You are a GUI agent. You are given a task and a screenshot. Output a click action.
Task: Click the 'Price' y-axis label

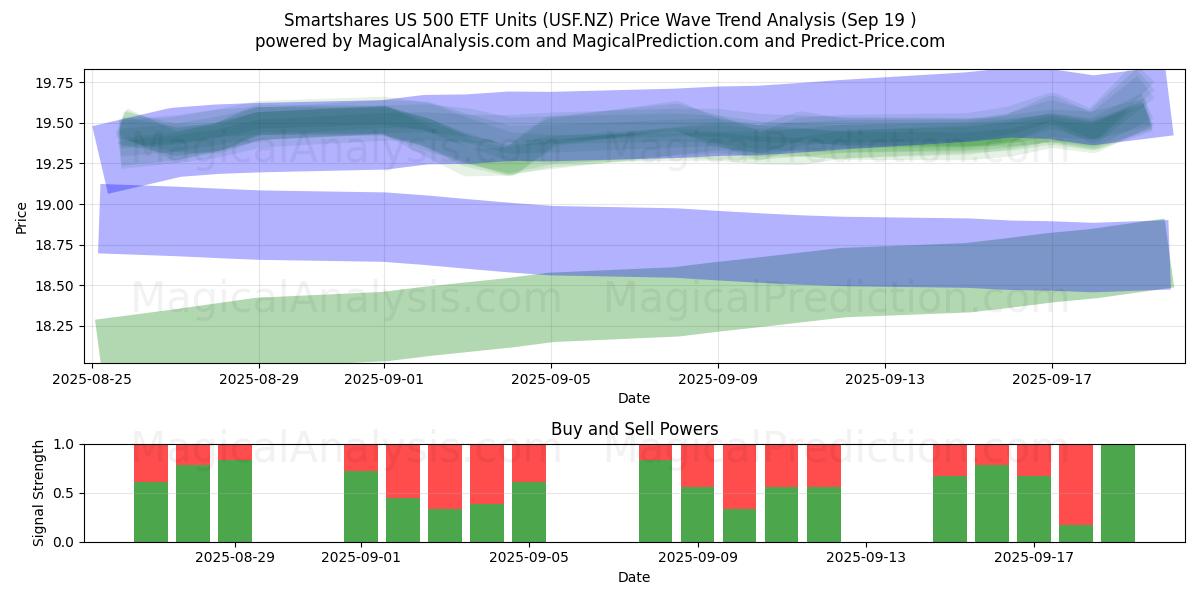22,216
